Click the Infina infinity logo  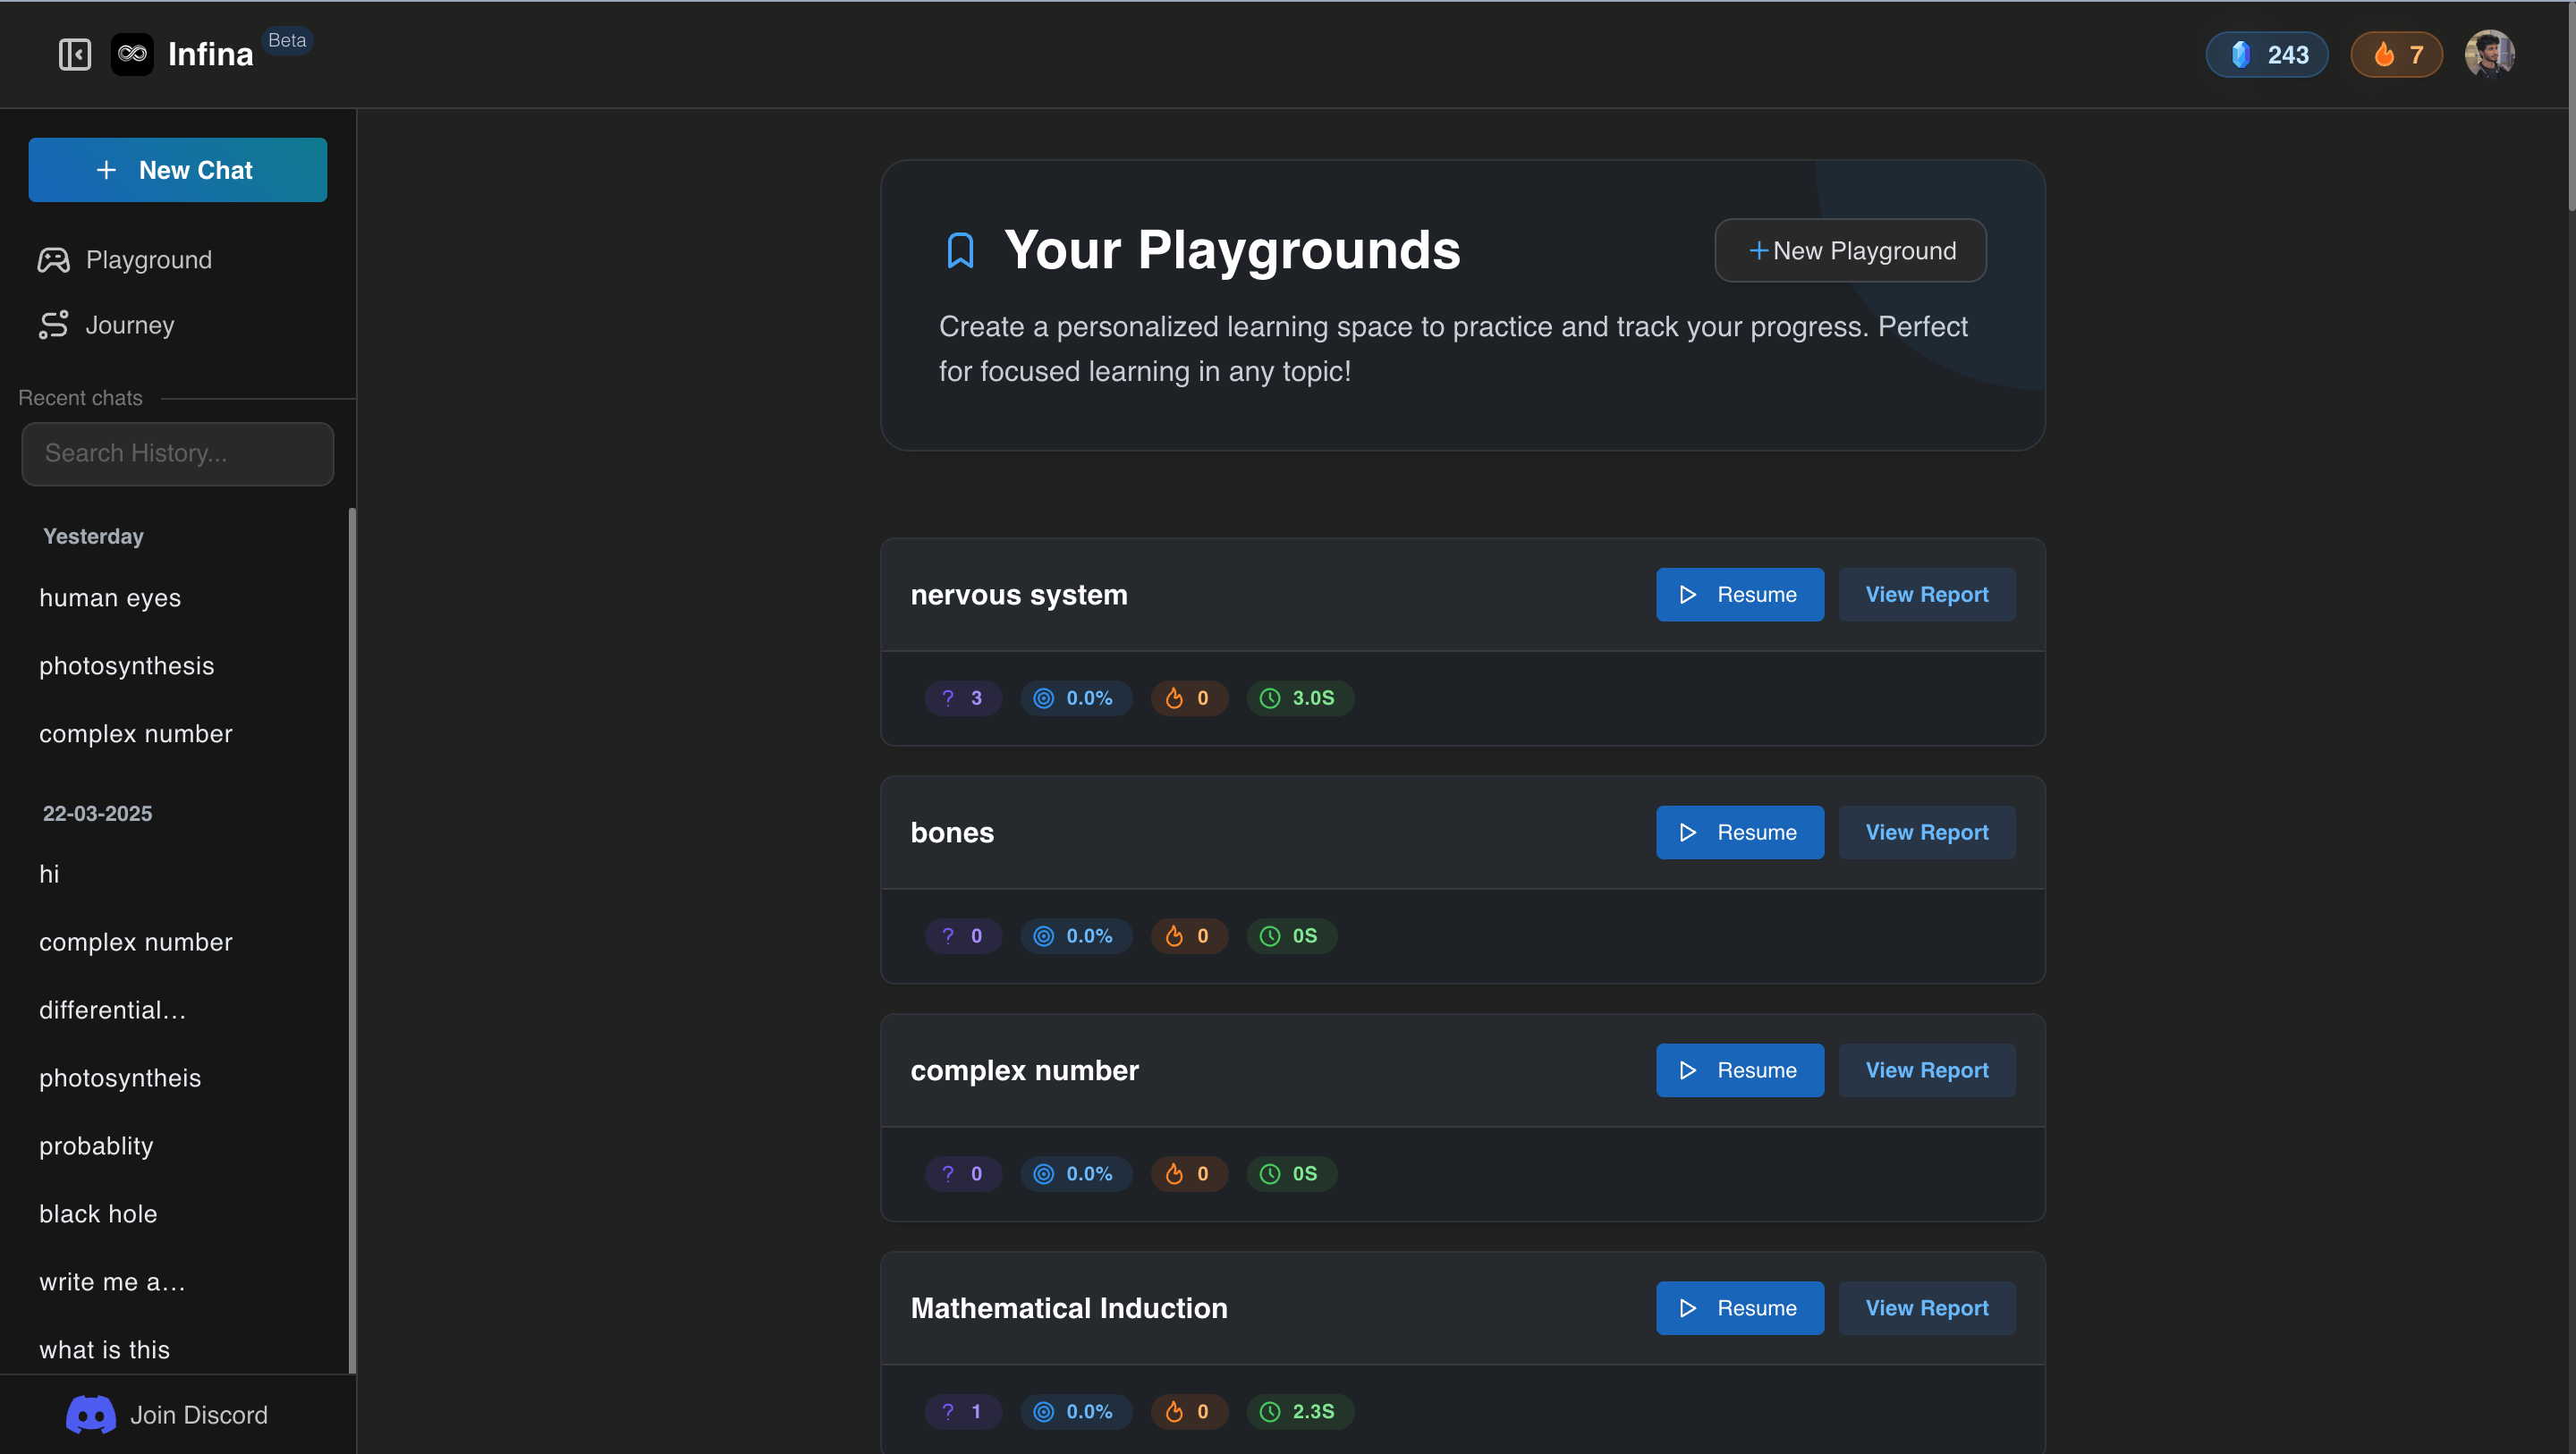pos(132,54)
